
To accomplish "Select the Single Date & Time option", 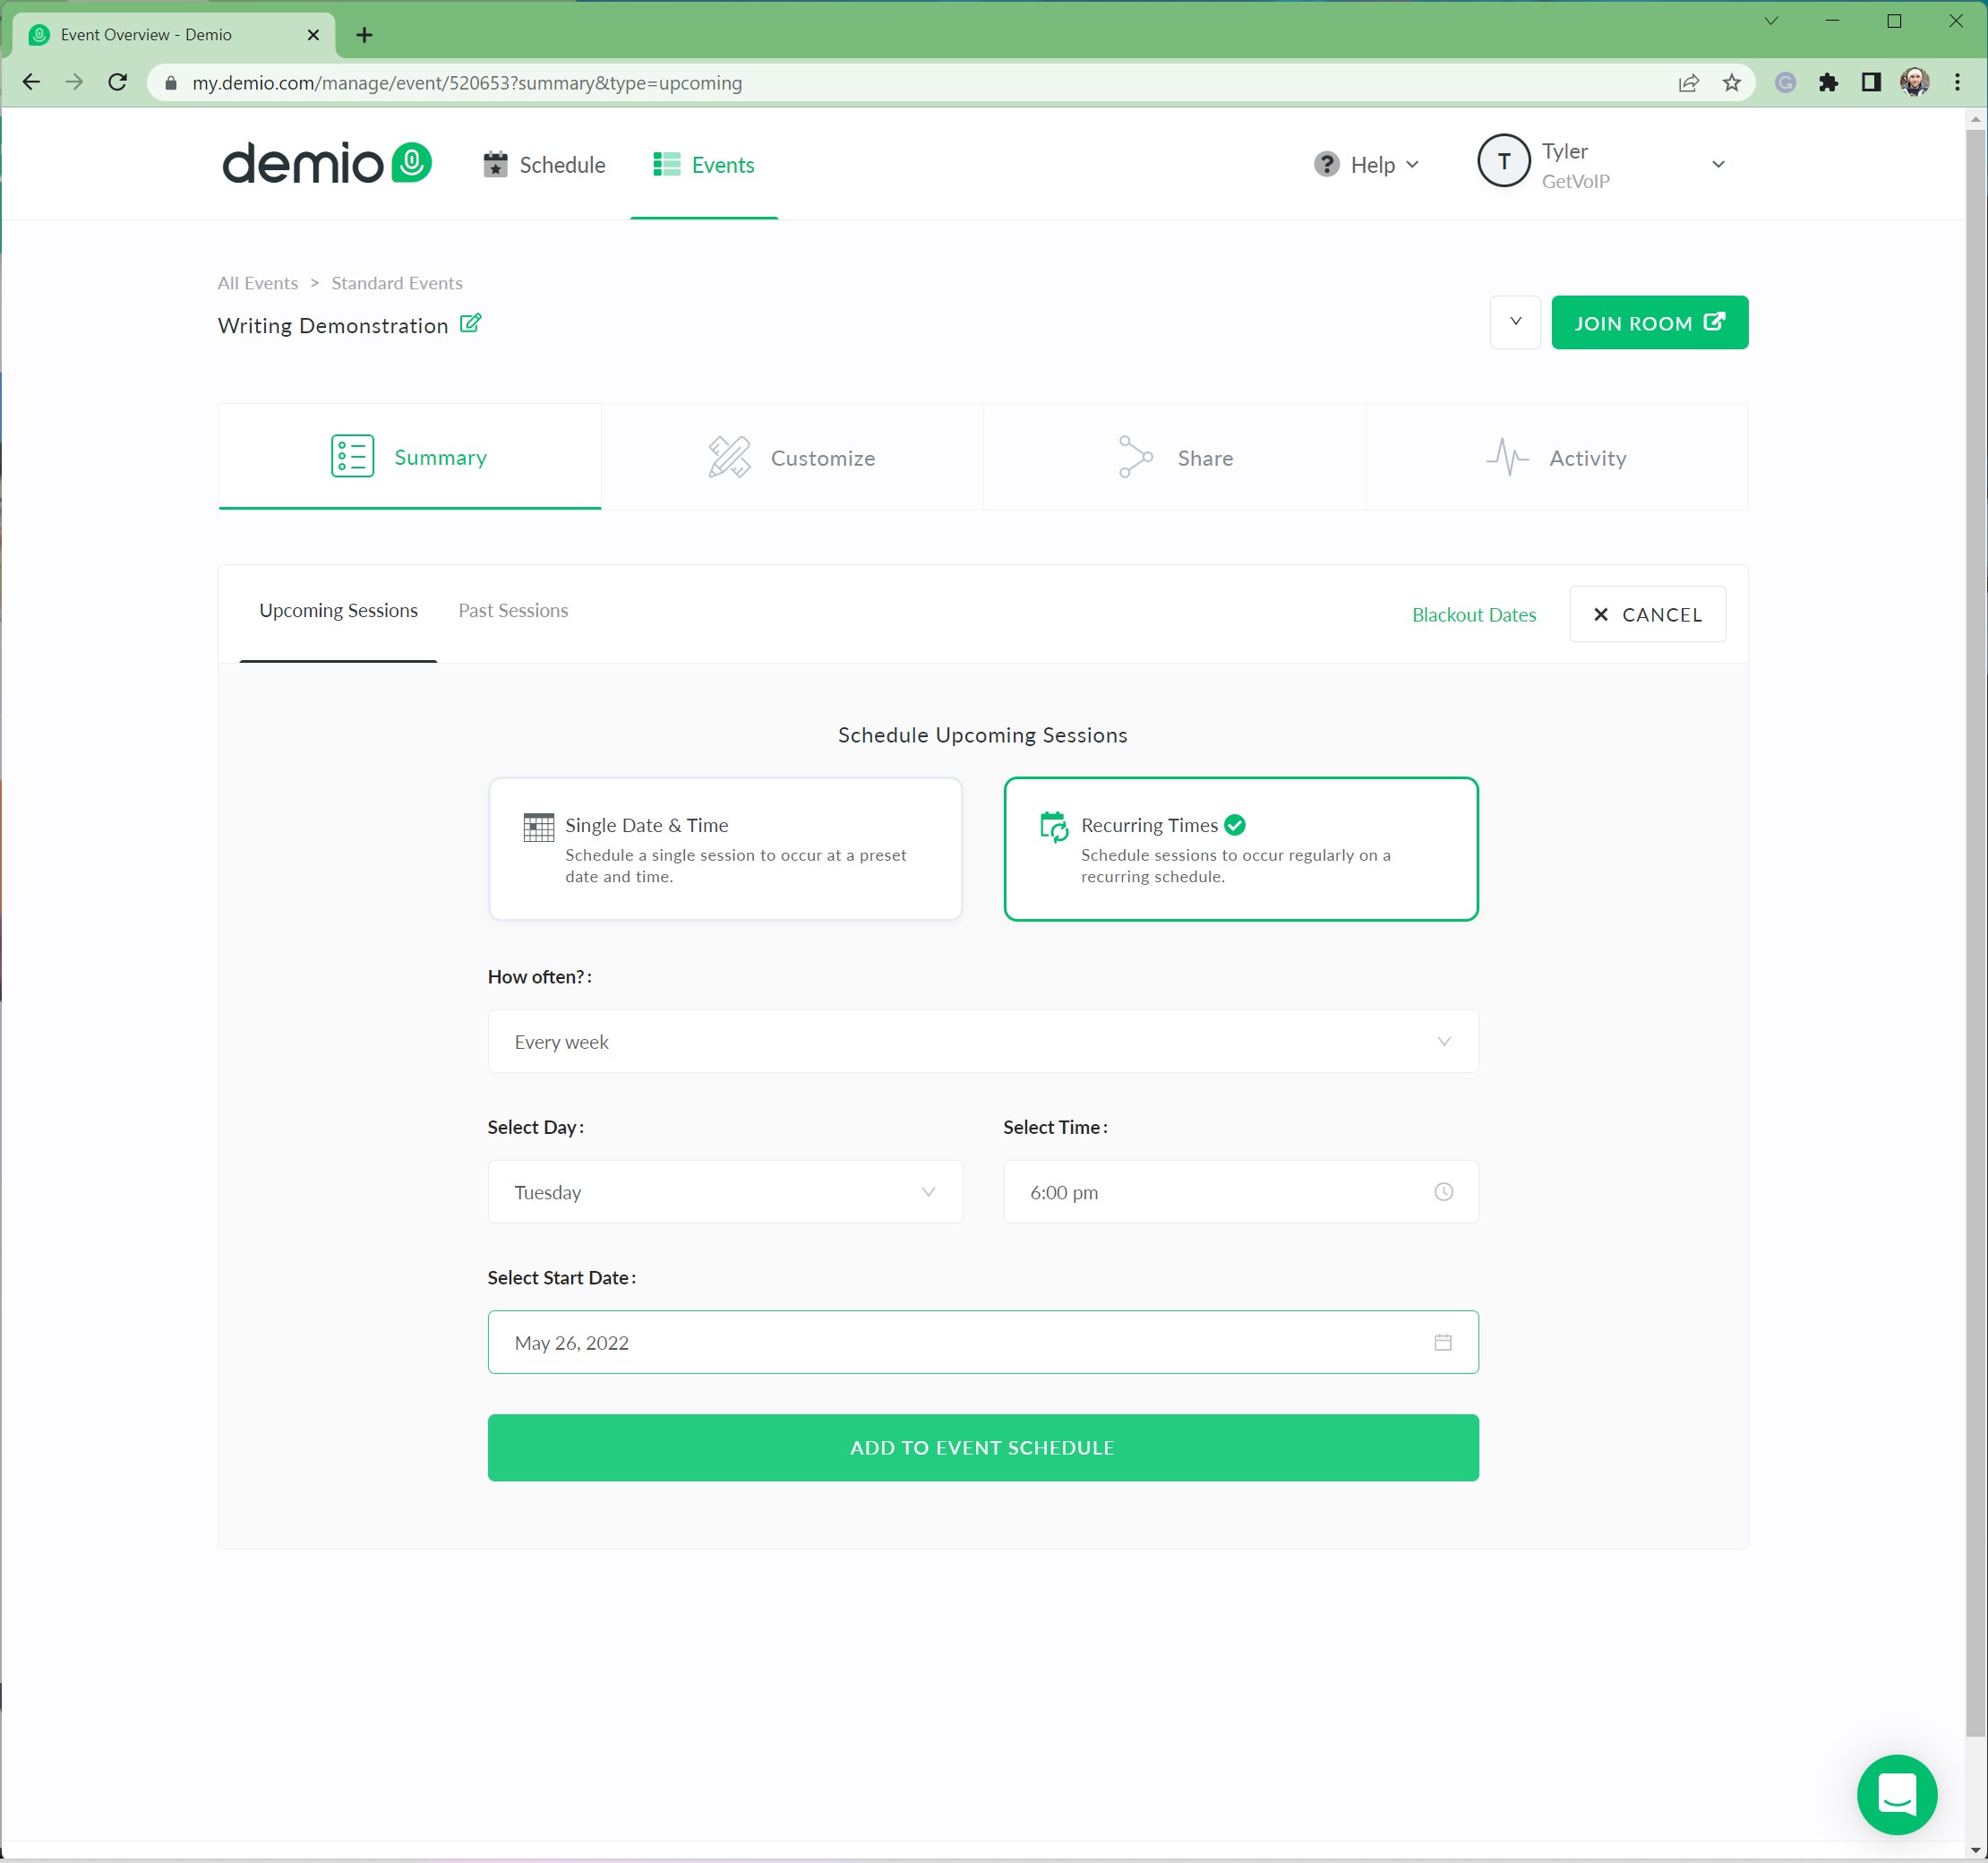I will tap(724, 847).
